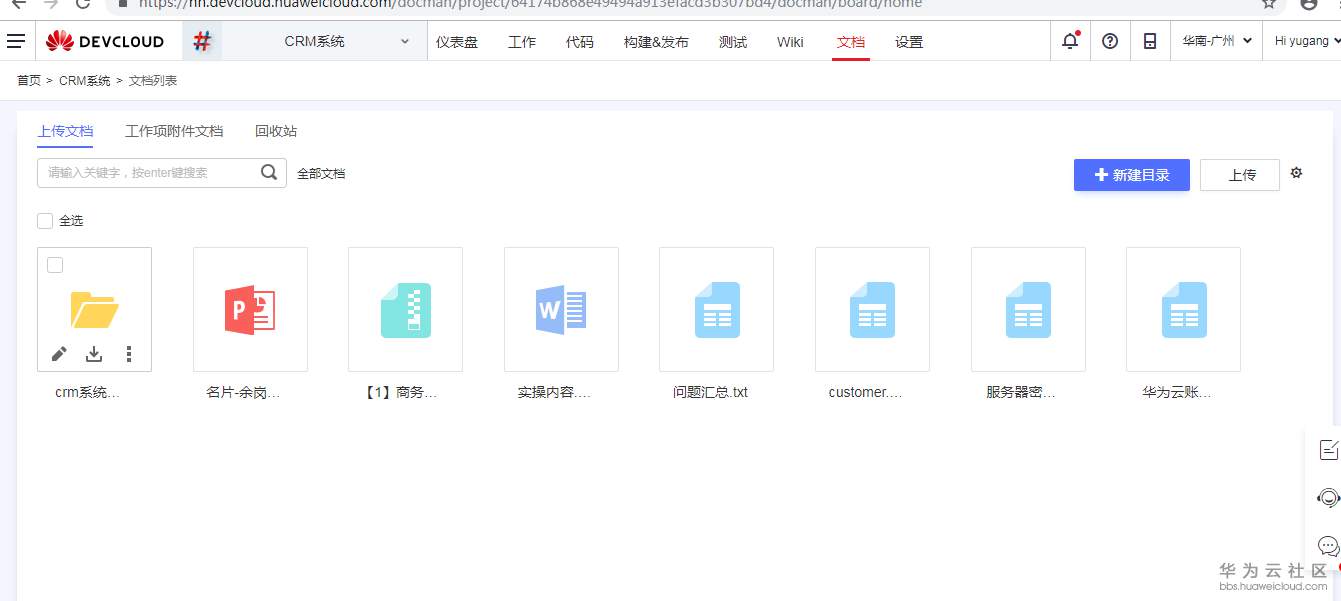Click the feedback note icon on right sidebar
The image size is (1341, 601).
pyautogui.click(x=1329, y=449)
